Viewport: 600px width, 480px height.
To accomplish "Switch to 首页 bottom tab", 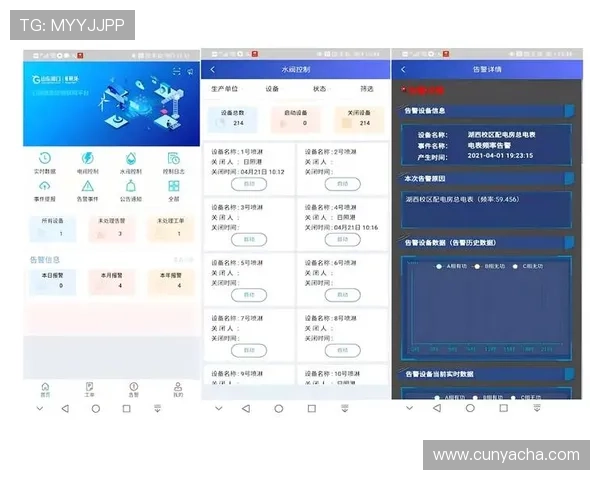I will click(x=45, y=390).
